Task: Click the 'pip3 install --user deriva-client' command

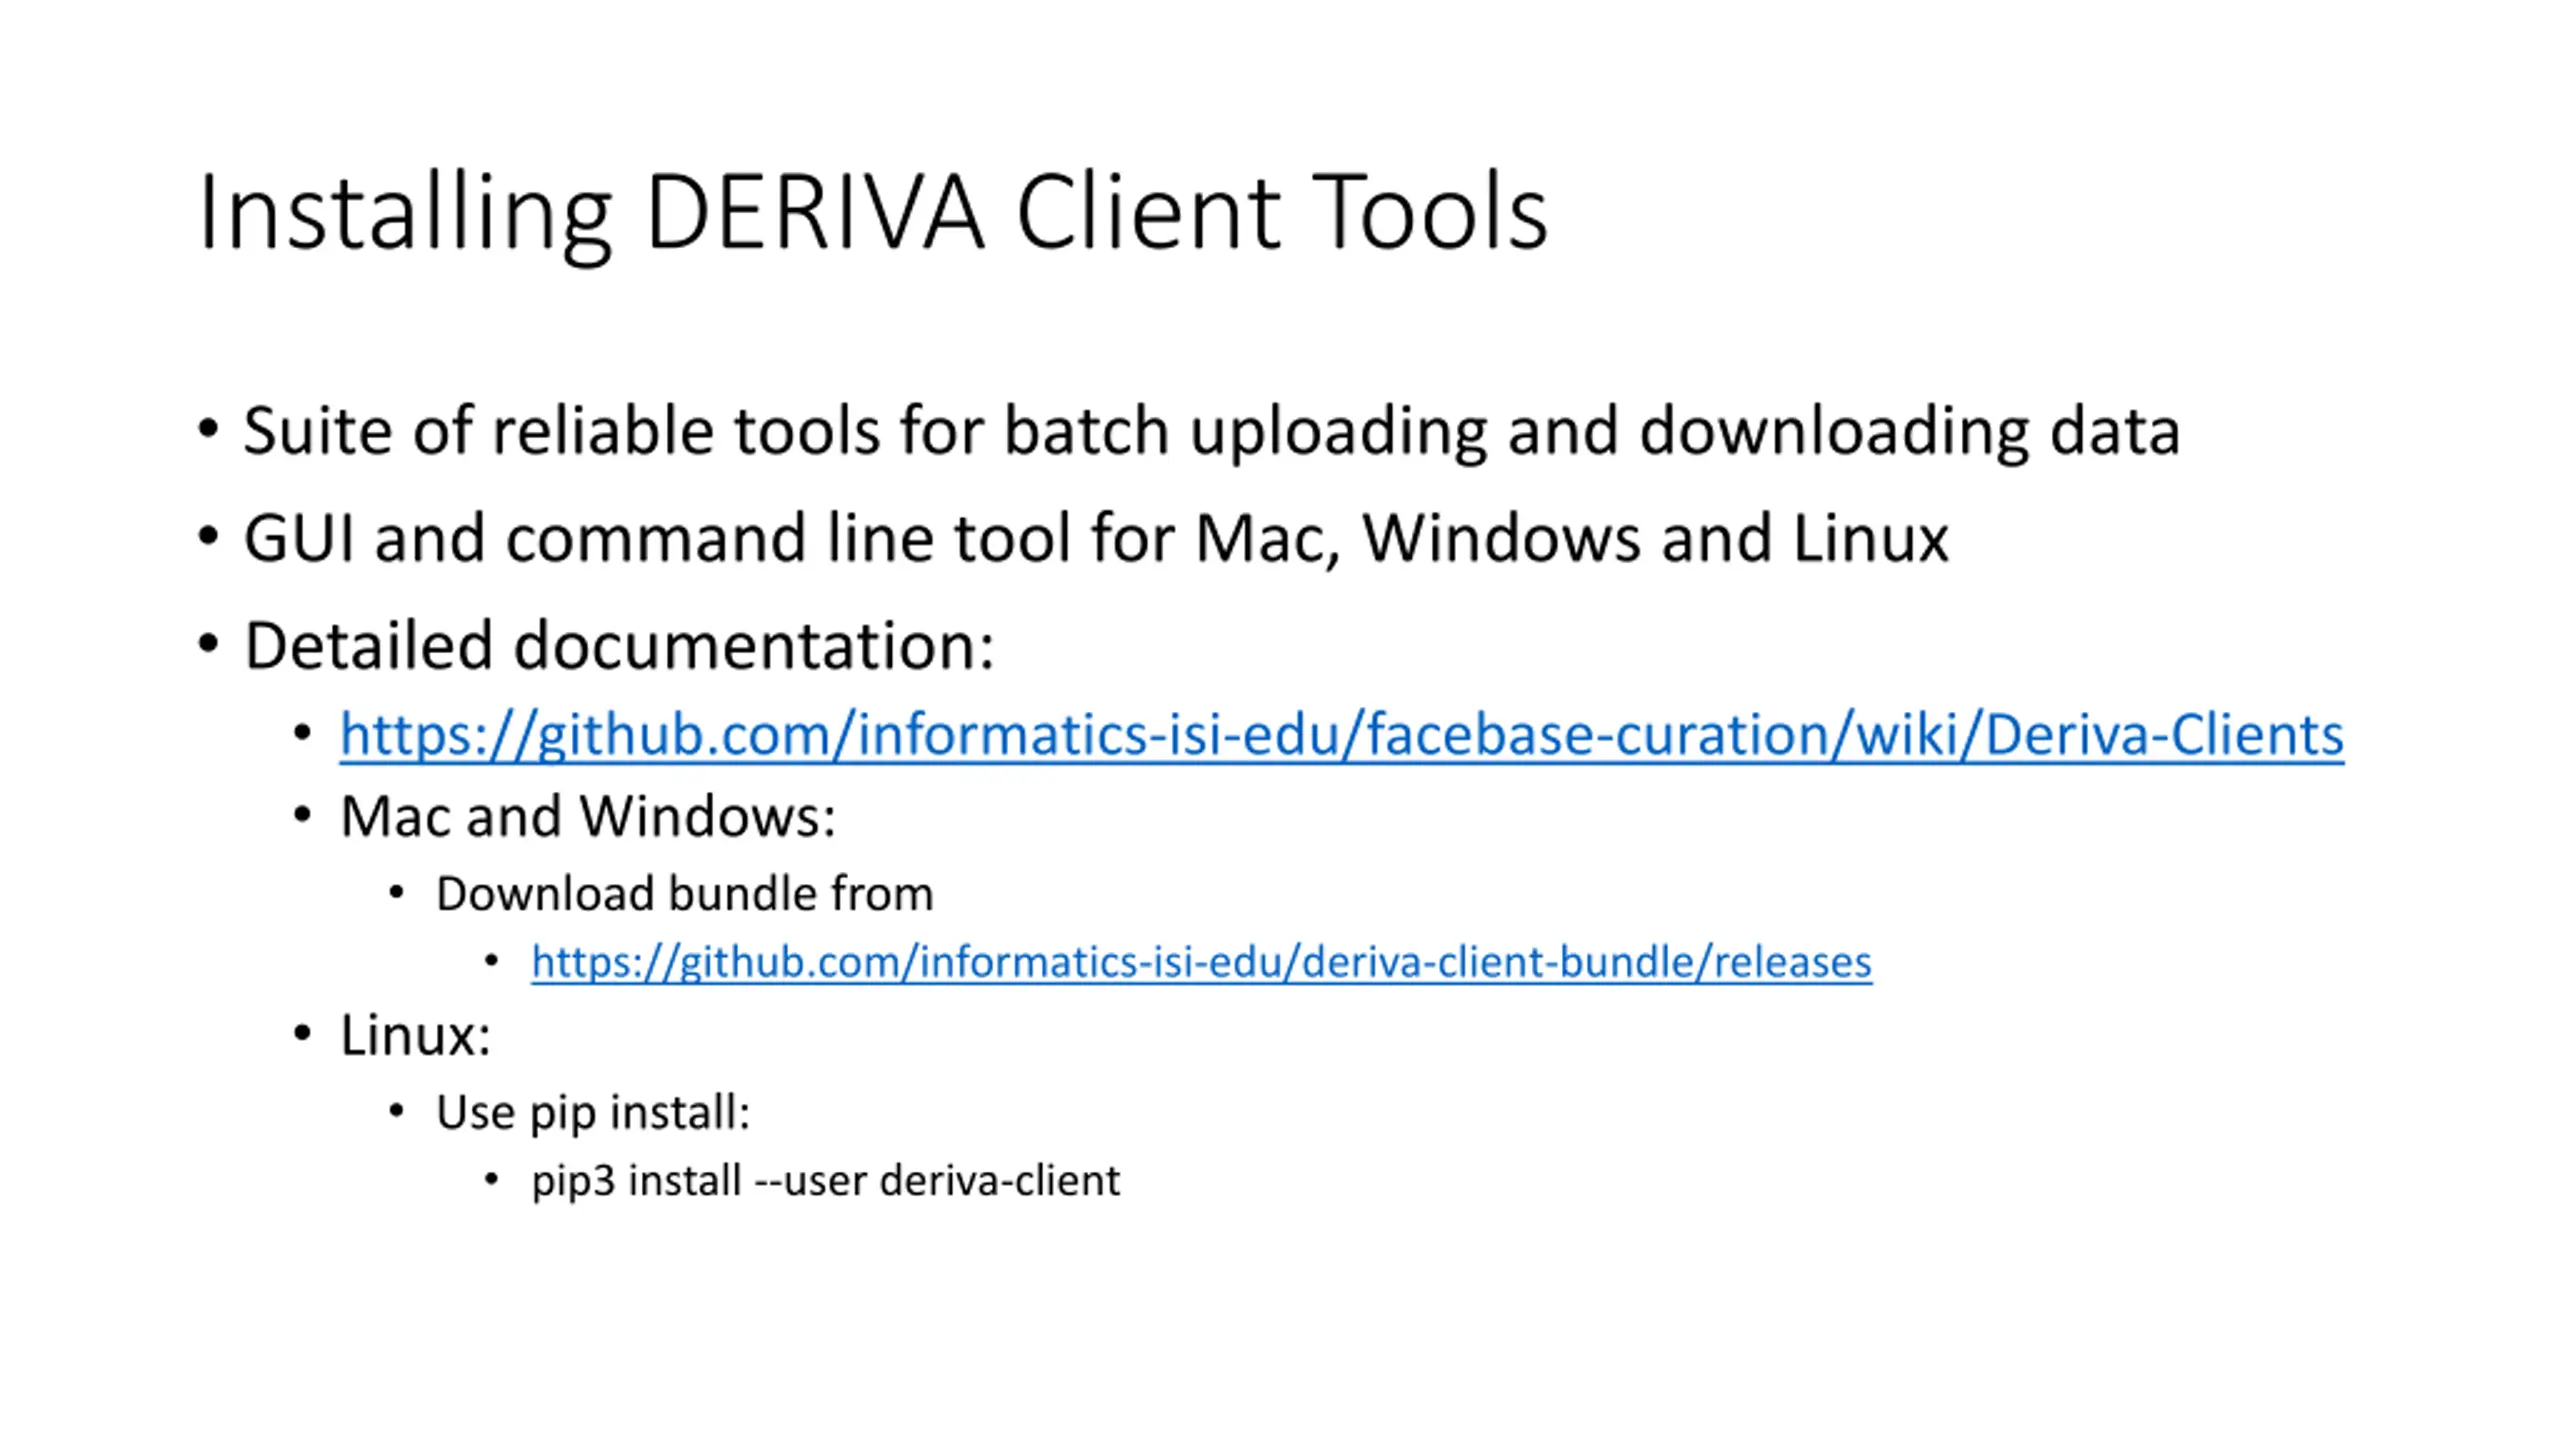Action: (825, 1181)
